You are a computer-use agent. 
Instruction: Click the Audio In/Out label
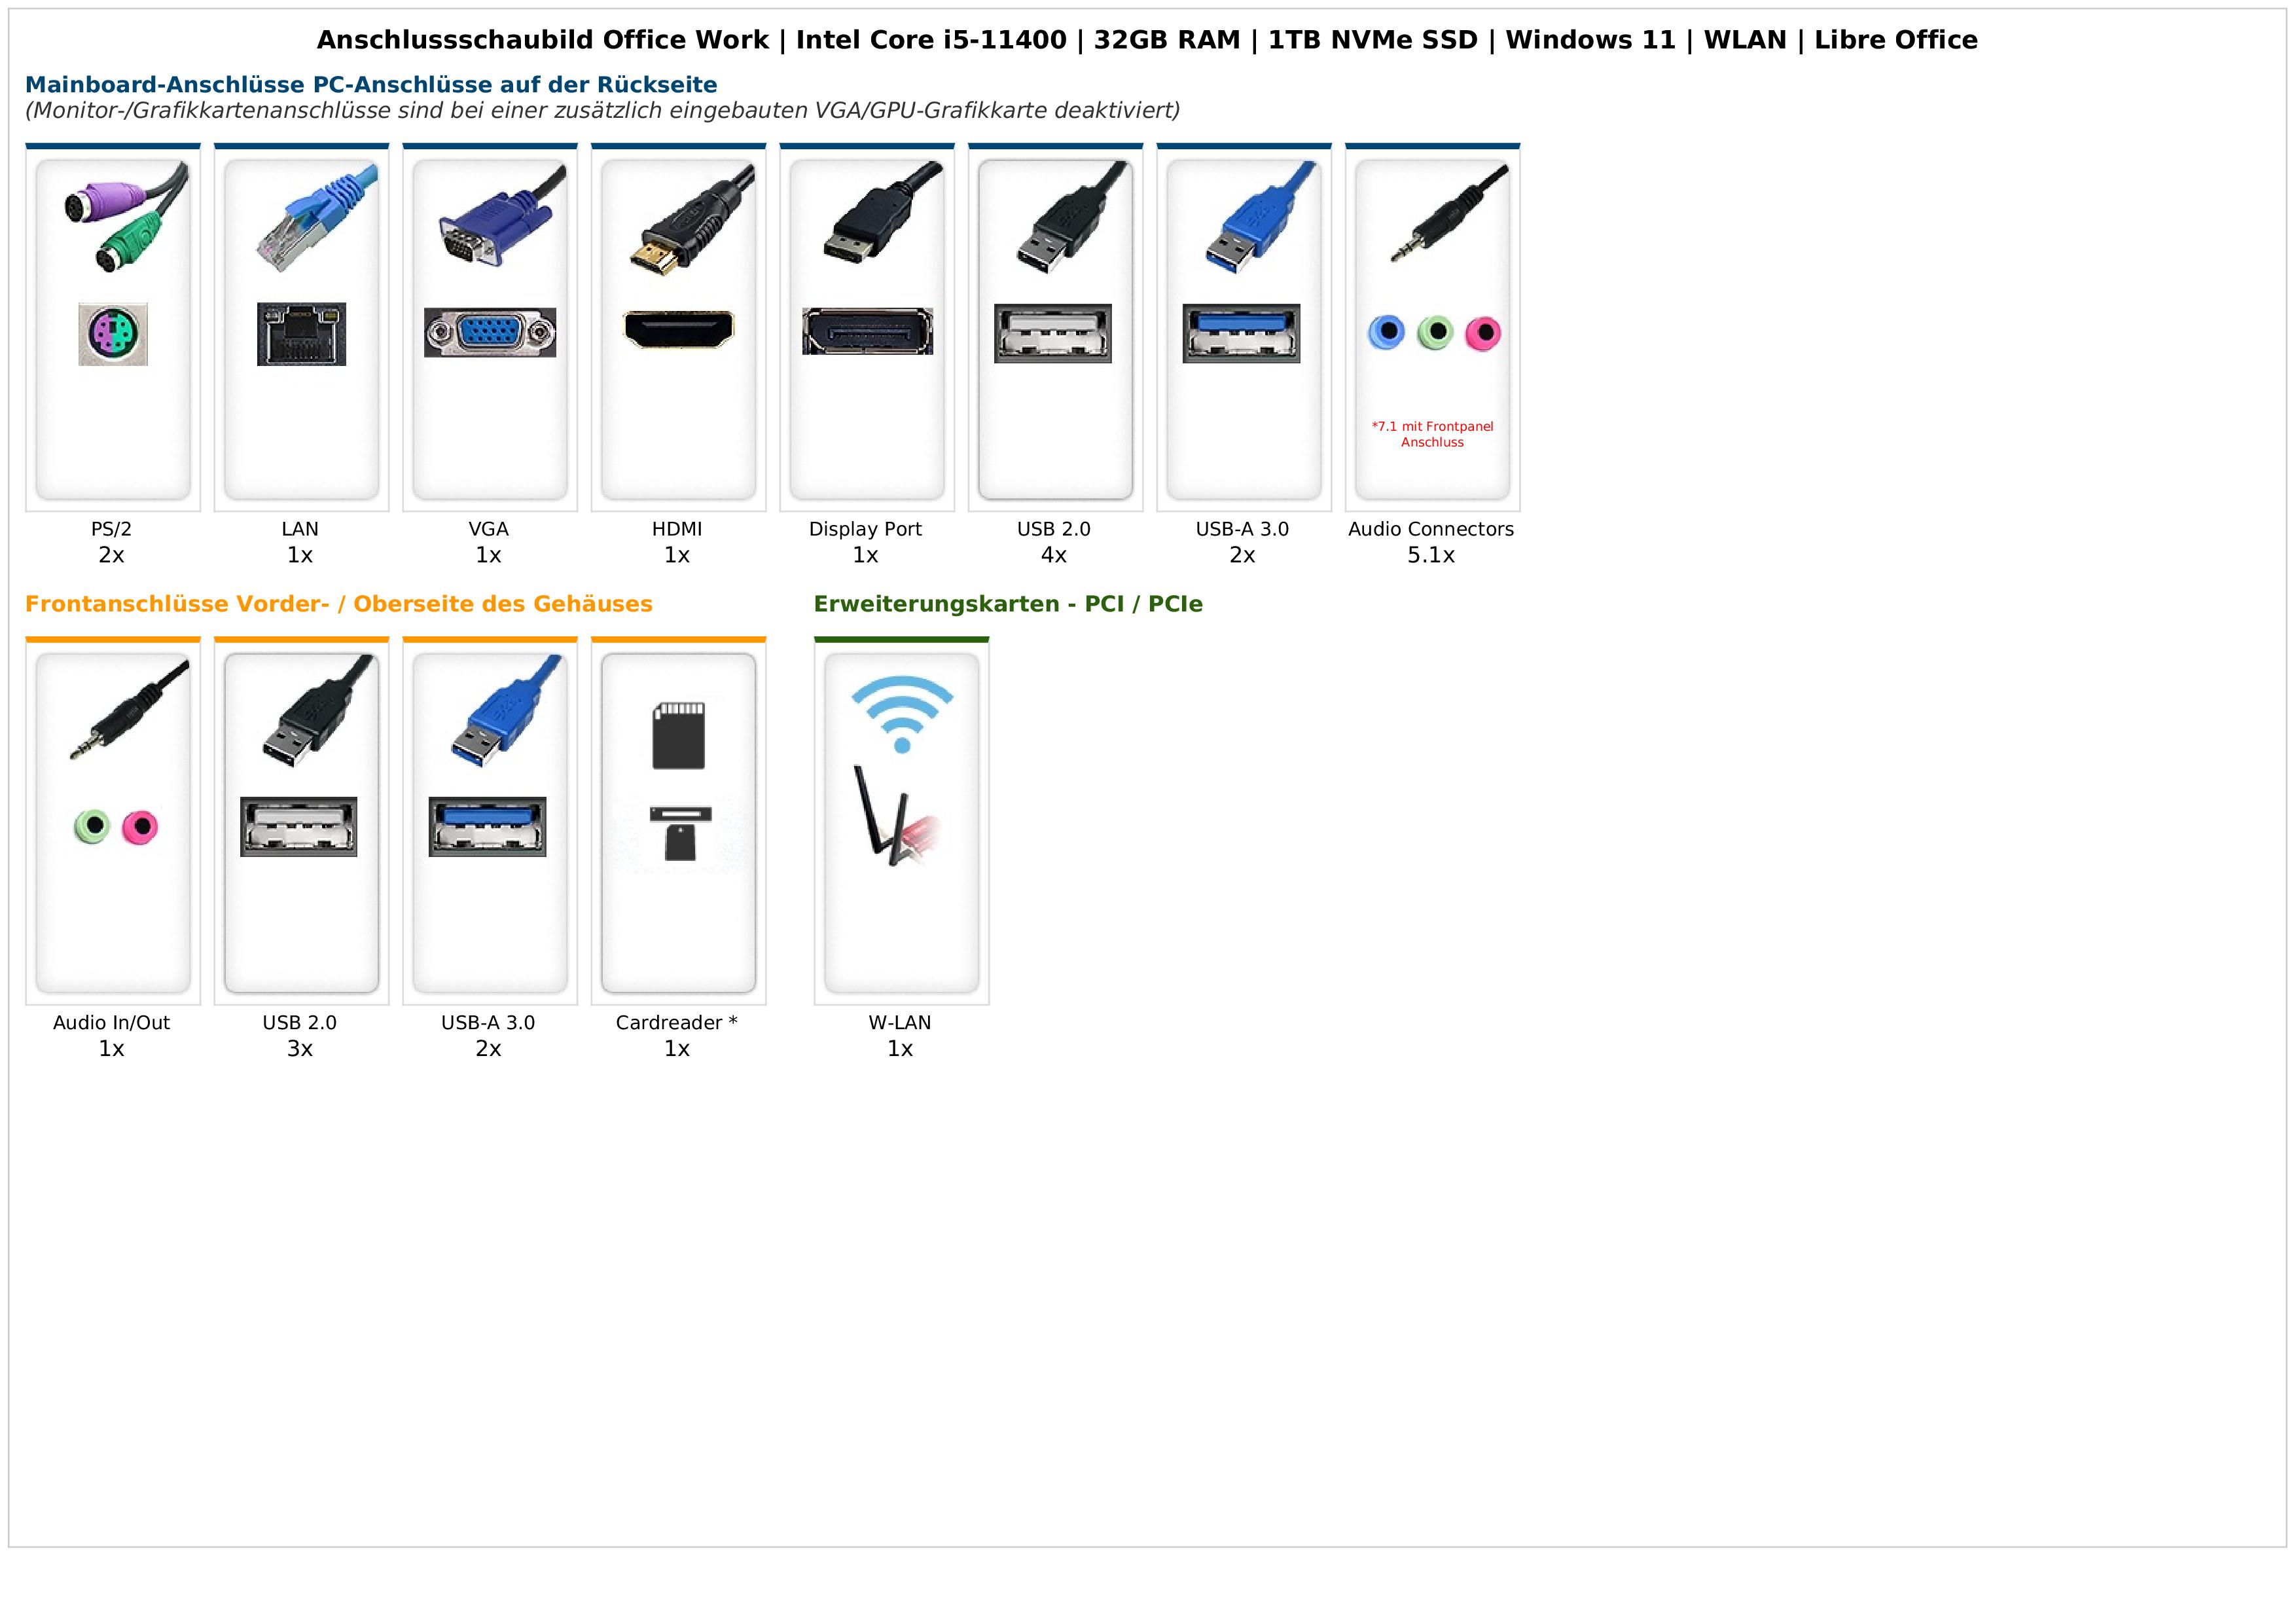point(111,1023)
